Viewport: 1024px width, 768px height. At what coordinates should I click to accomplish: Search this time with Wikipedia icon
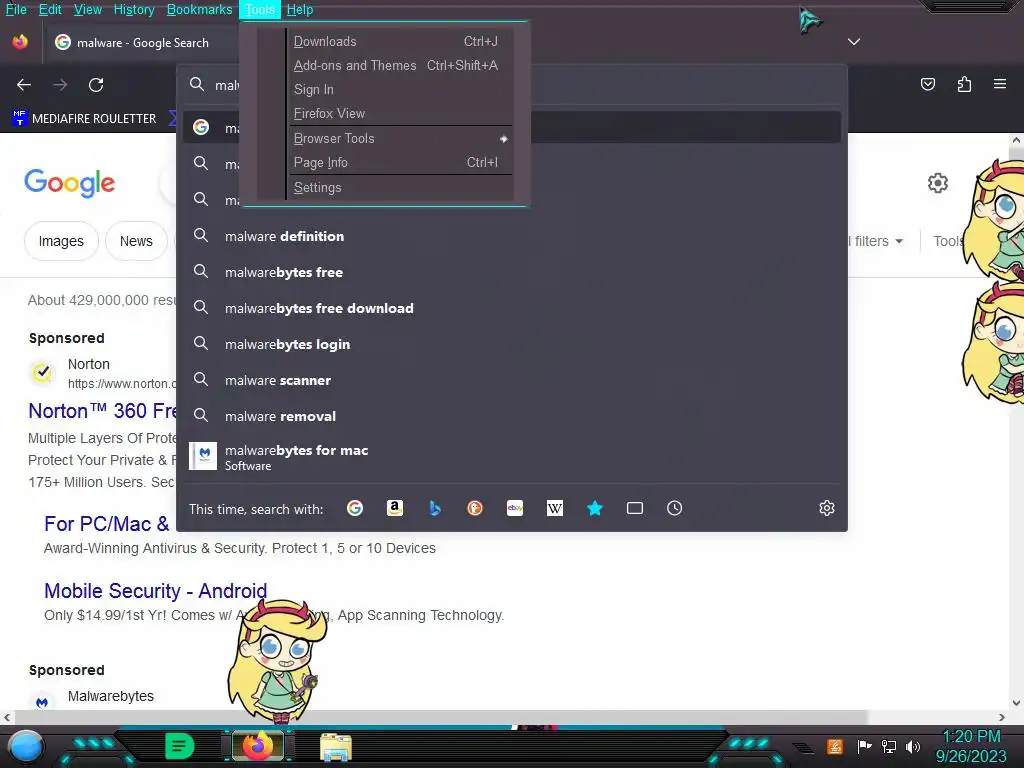point(554,508)
